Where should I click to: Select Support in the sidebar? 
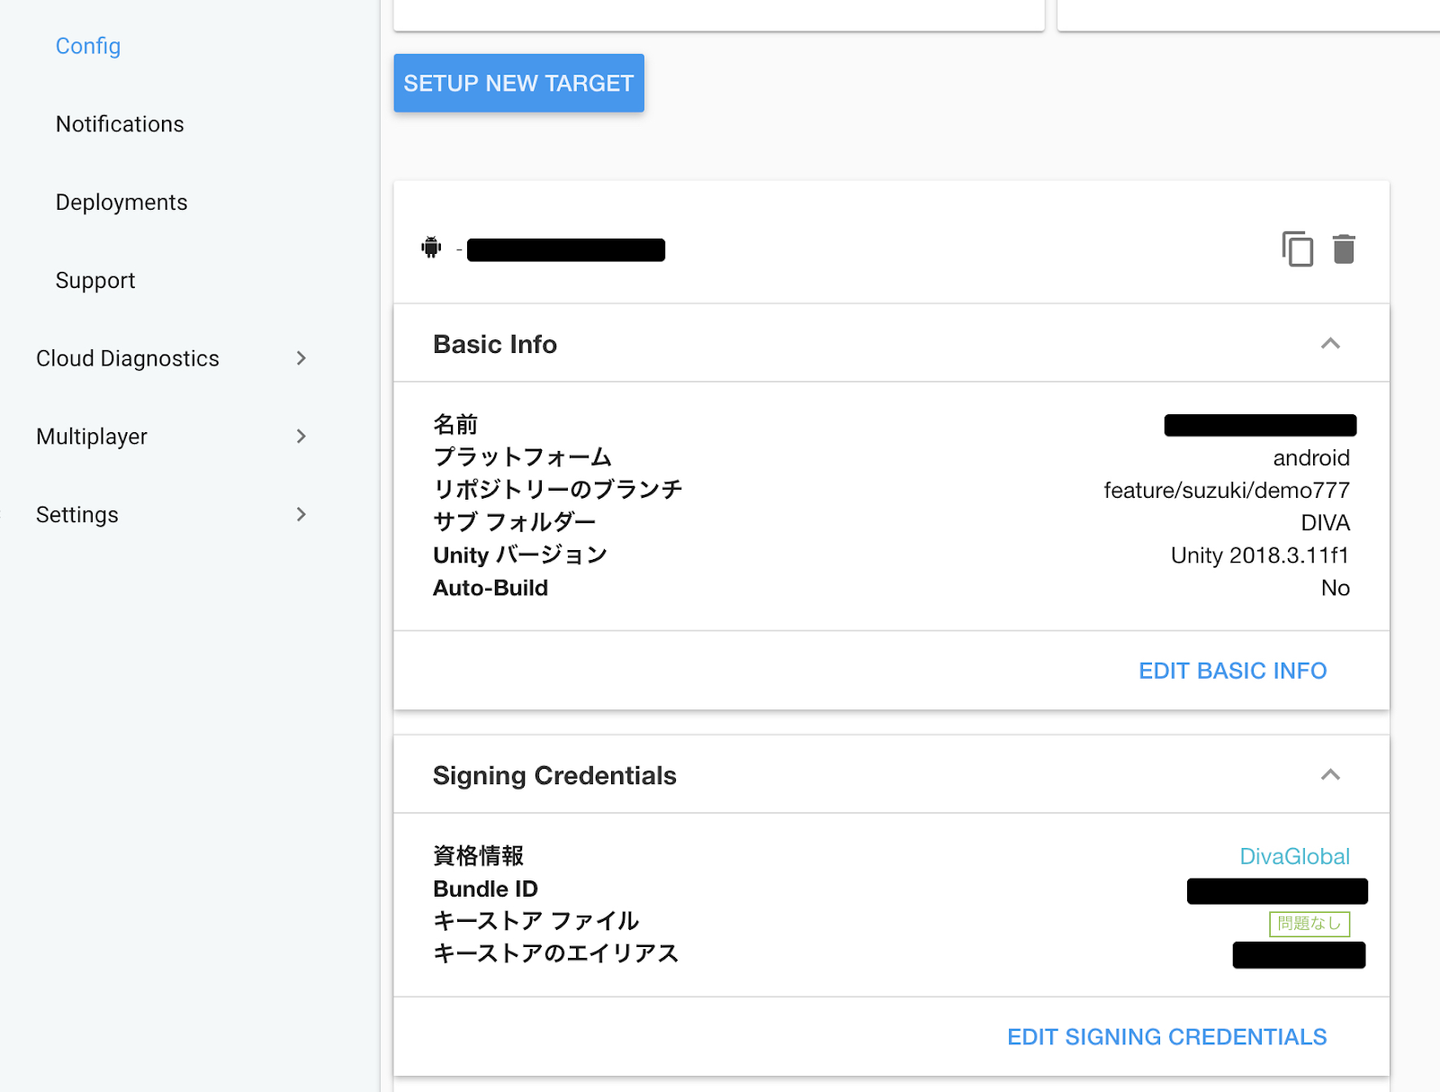(95, 280)
